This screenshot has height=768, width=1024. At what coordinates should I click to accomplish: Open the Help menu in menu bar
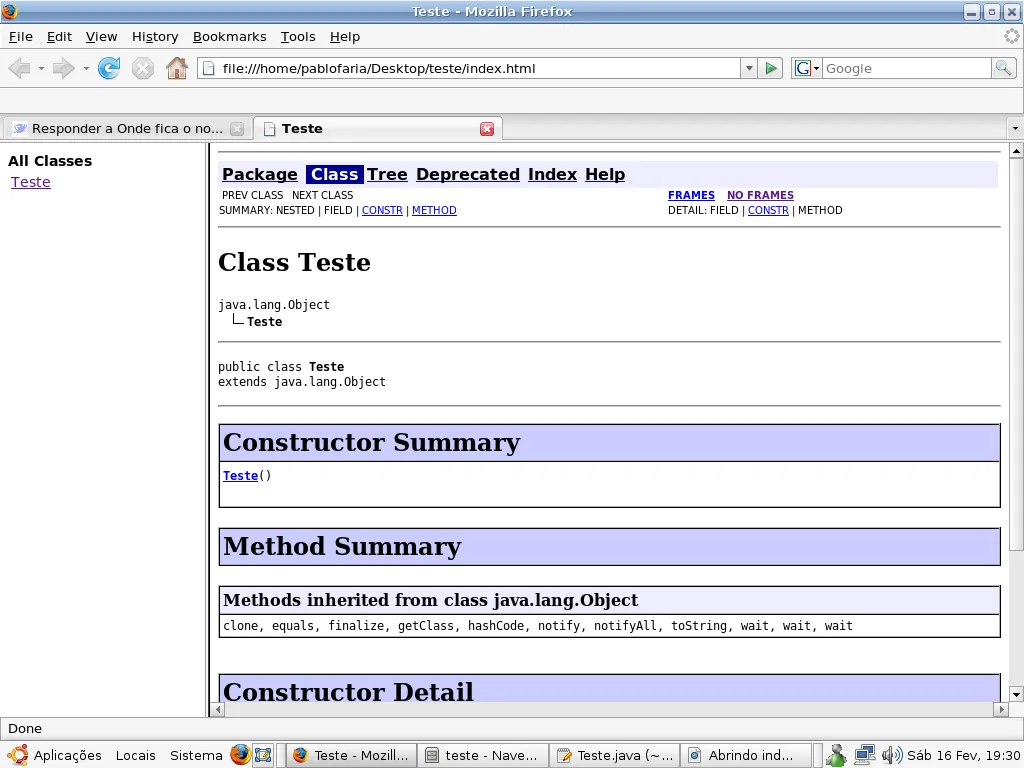(345, 37)
